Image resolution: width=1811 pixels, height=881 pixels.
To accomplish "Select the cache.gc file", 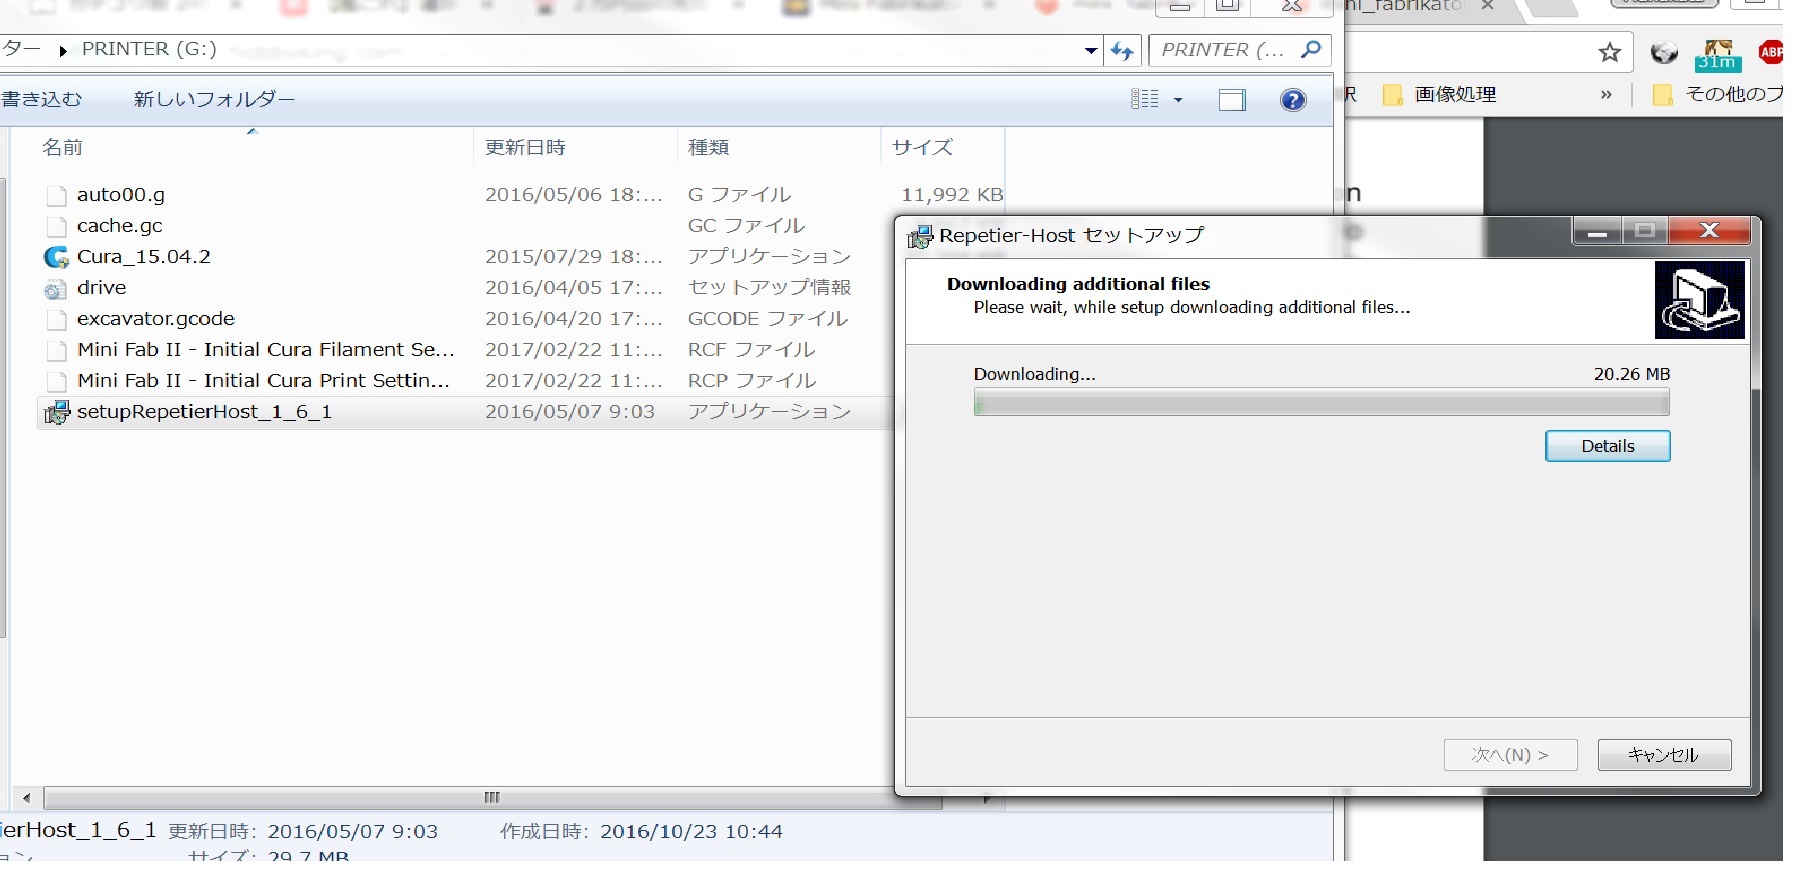I will point(119,226).
